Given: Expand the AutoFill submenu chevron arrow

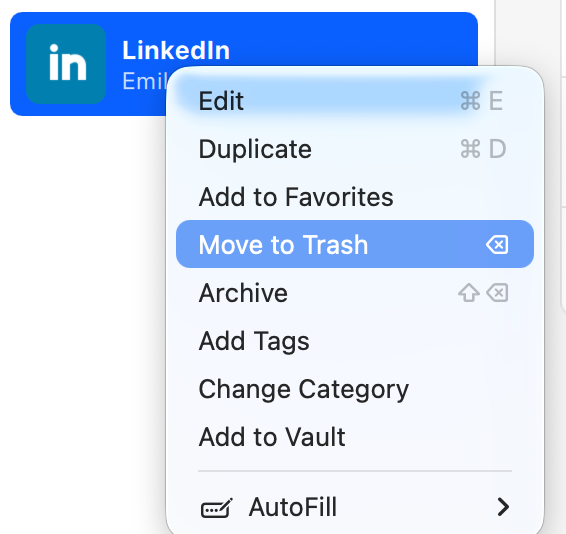Looking at the screenshot, I should click(x=503, y=507).
